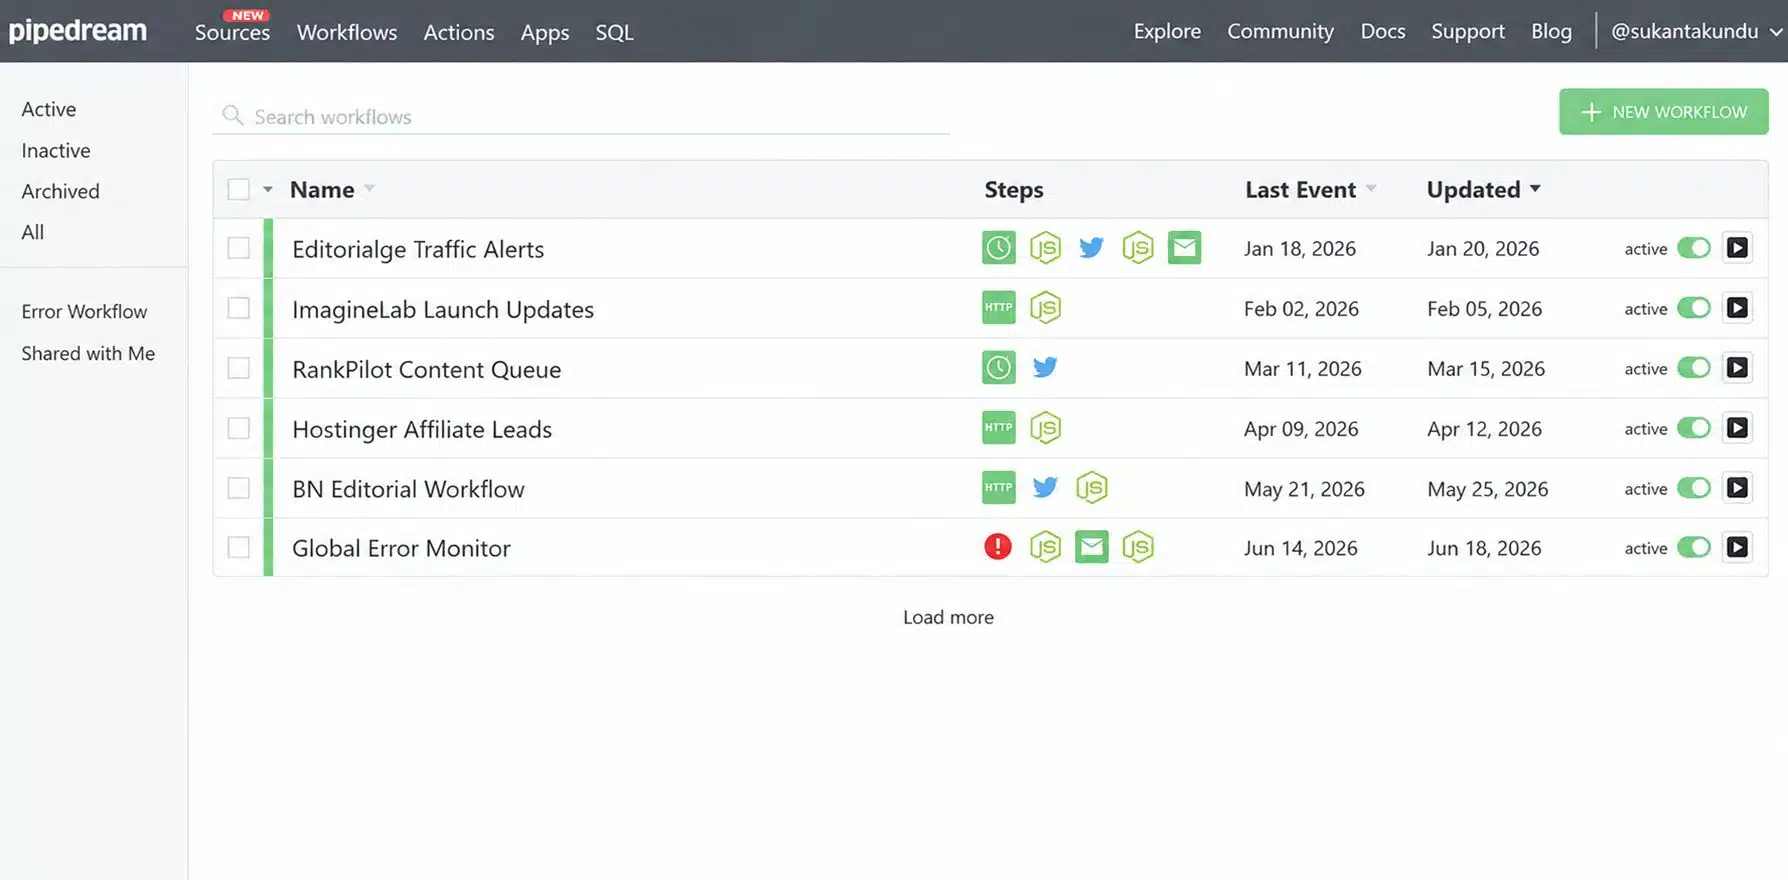Open Shared with Me in the sidebar
The image size is (1788, 880).
tap(88, 353)
